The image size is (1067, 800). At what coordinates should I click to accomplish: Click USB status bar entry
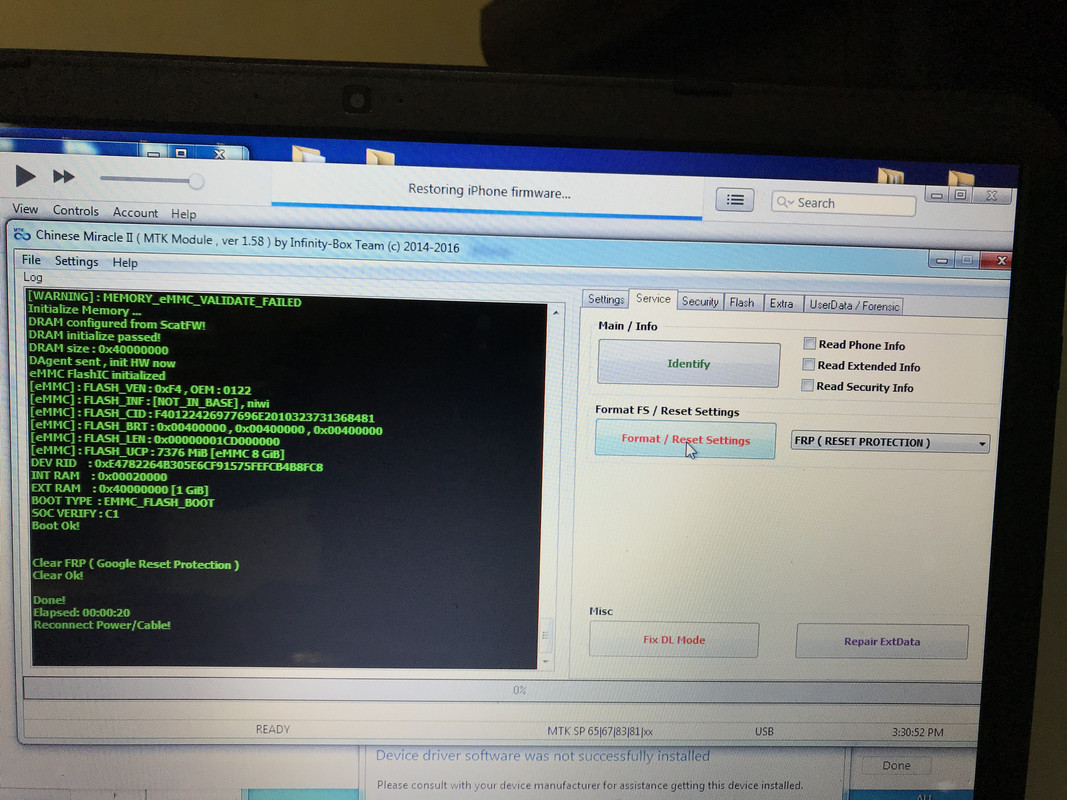[764, 731]
